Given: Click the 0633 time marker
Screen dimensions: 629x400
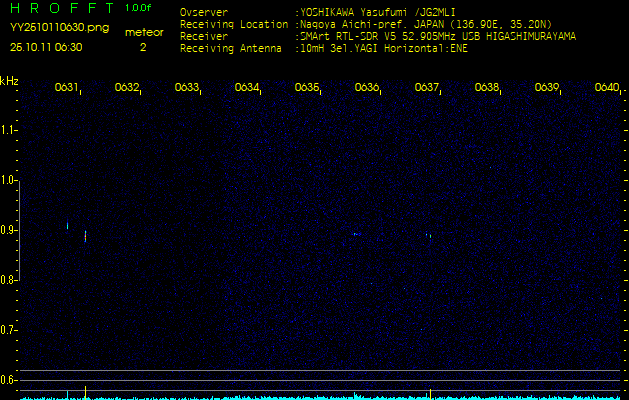Looking at the screenshot, I should [x=186, y=87].
